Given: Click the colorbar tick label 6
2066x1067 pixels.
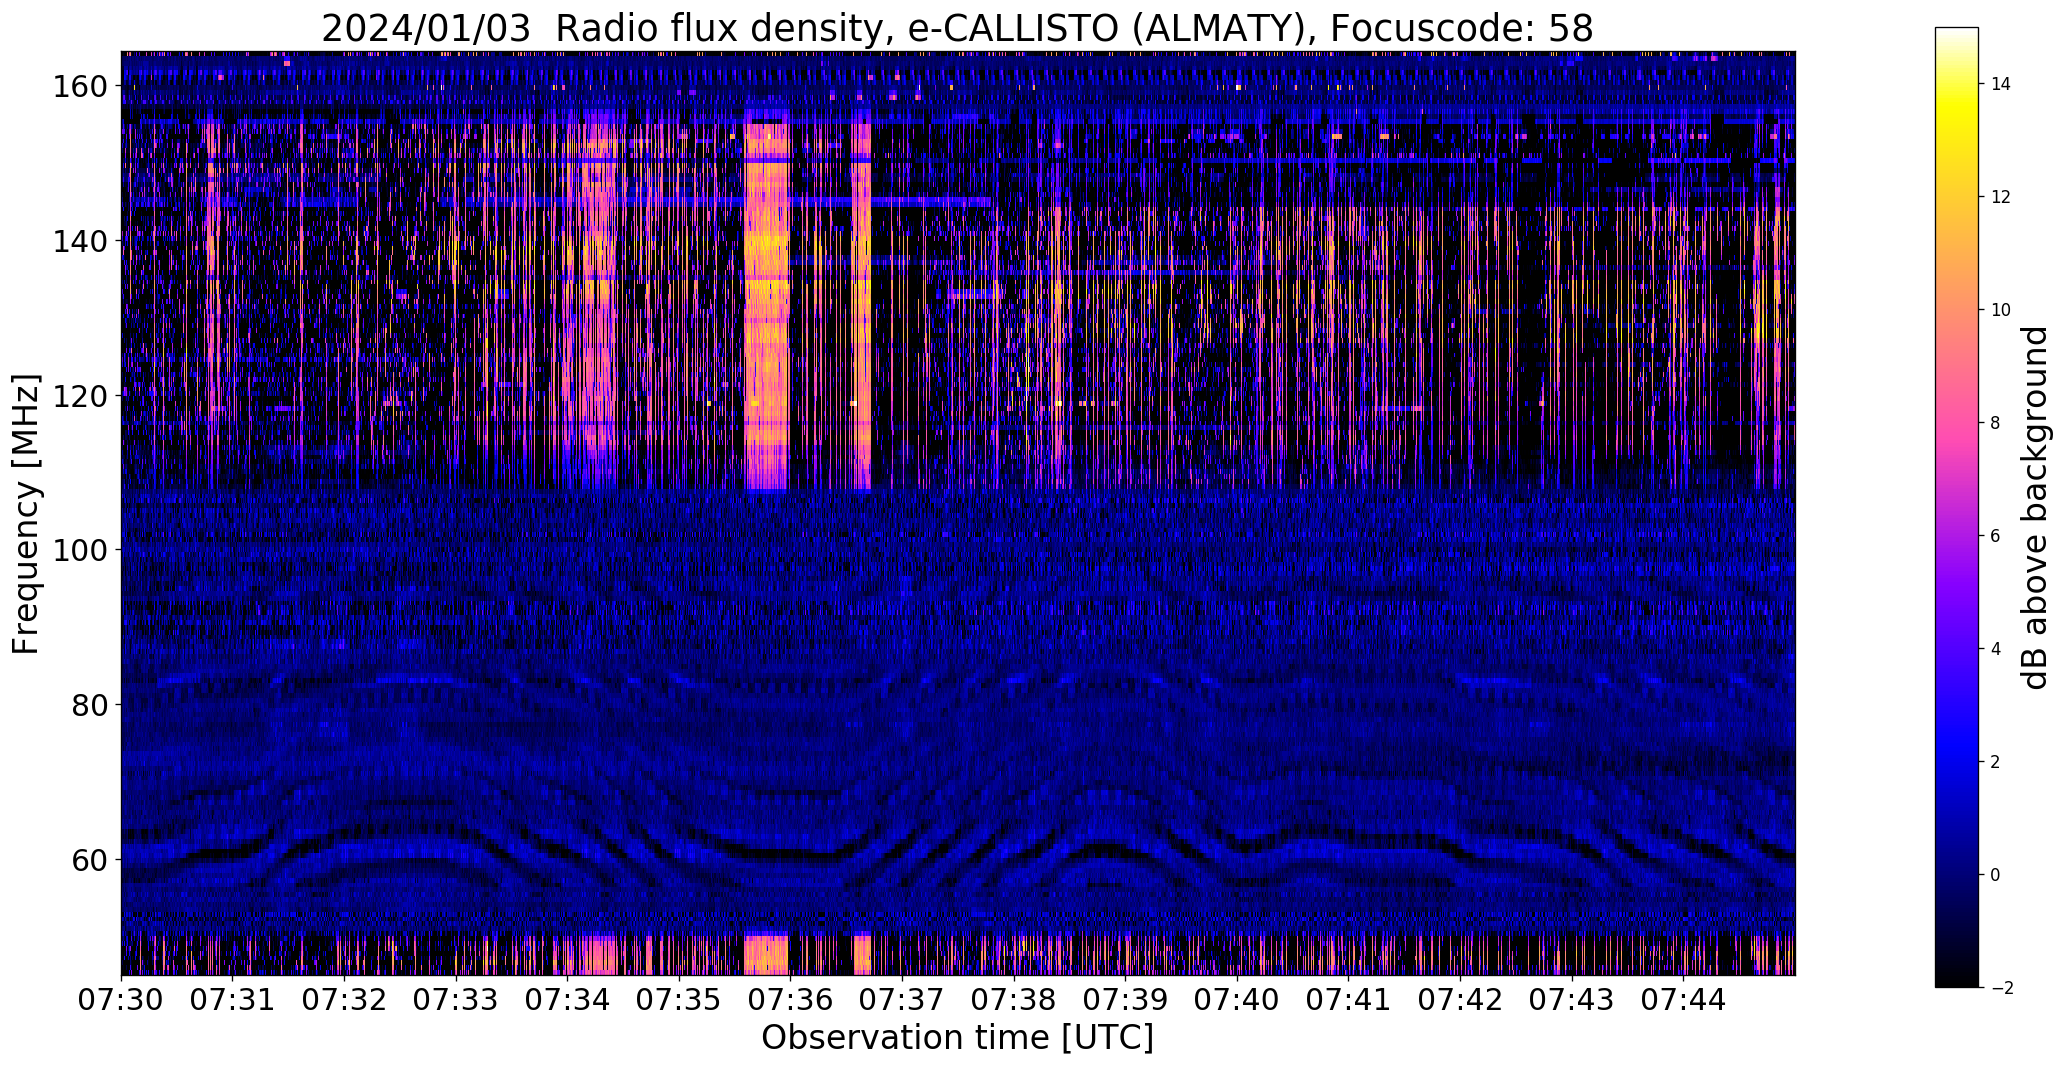Looking at the screenshot, I should click(x=1996, y=536).
